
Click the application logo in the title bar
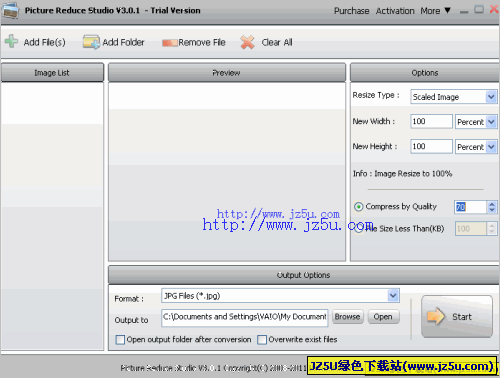click(x=11, y=10)
